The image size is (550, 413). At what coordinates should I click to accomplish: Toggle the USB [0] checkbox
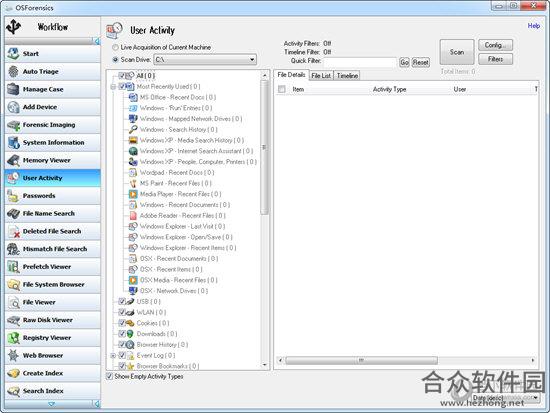[122, 301]
